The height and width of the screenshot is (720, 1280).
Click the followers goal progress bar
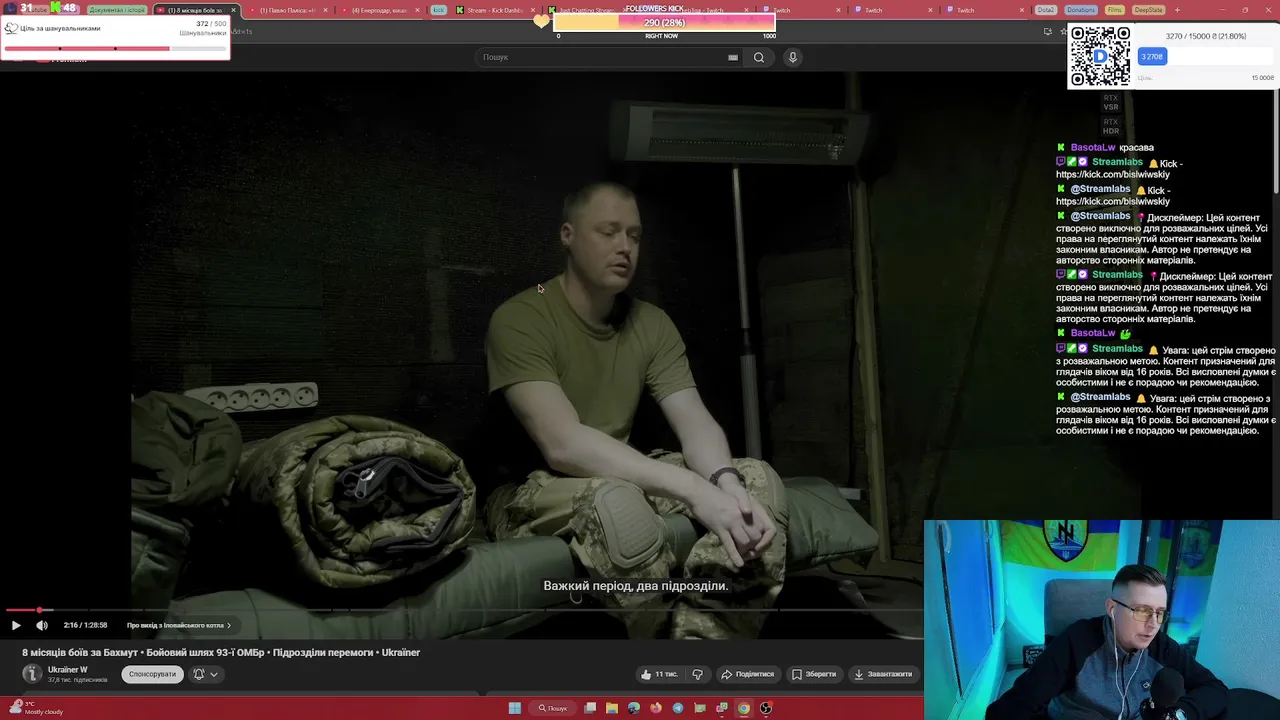[x=664, y=22]
